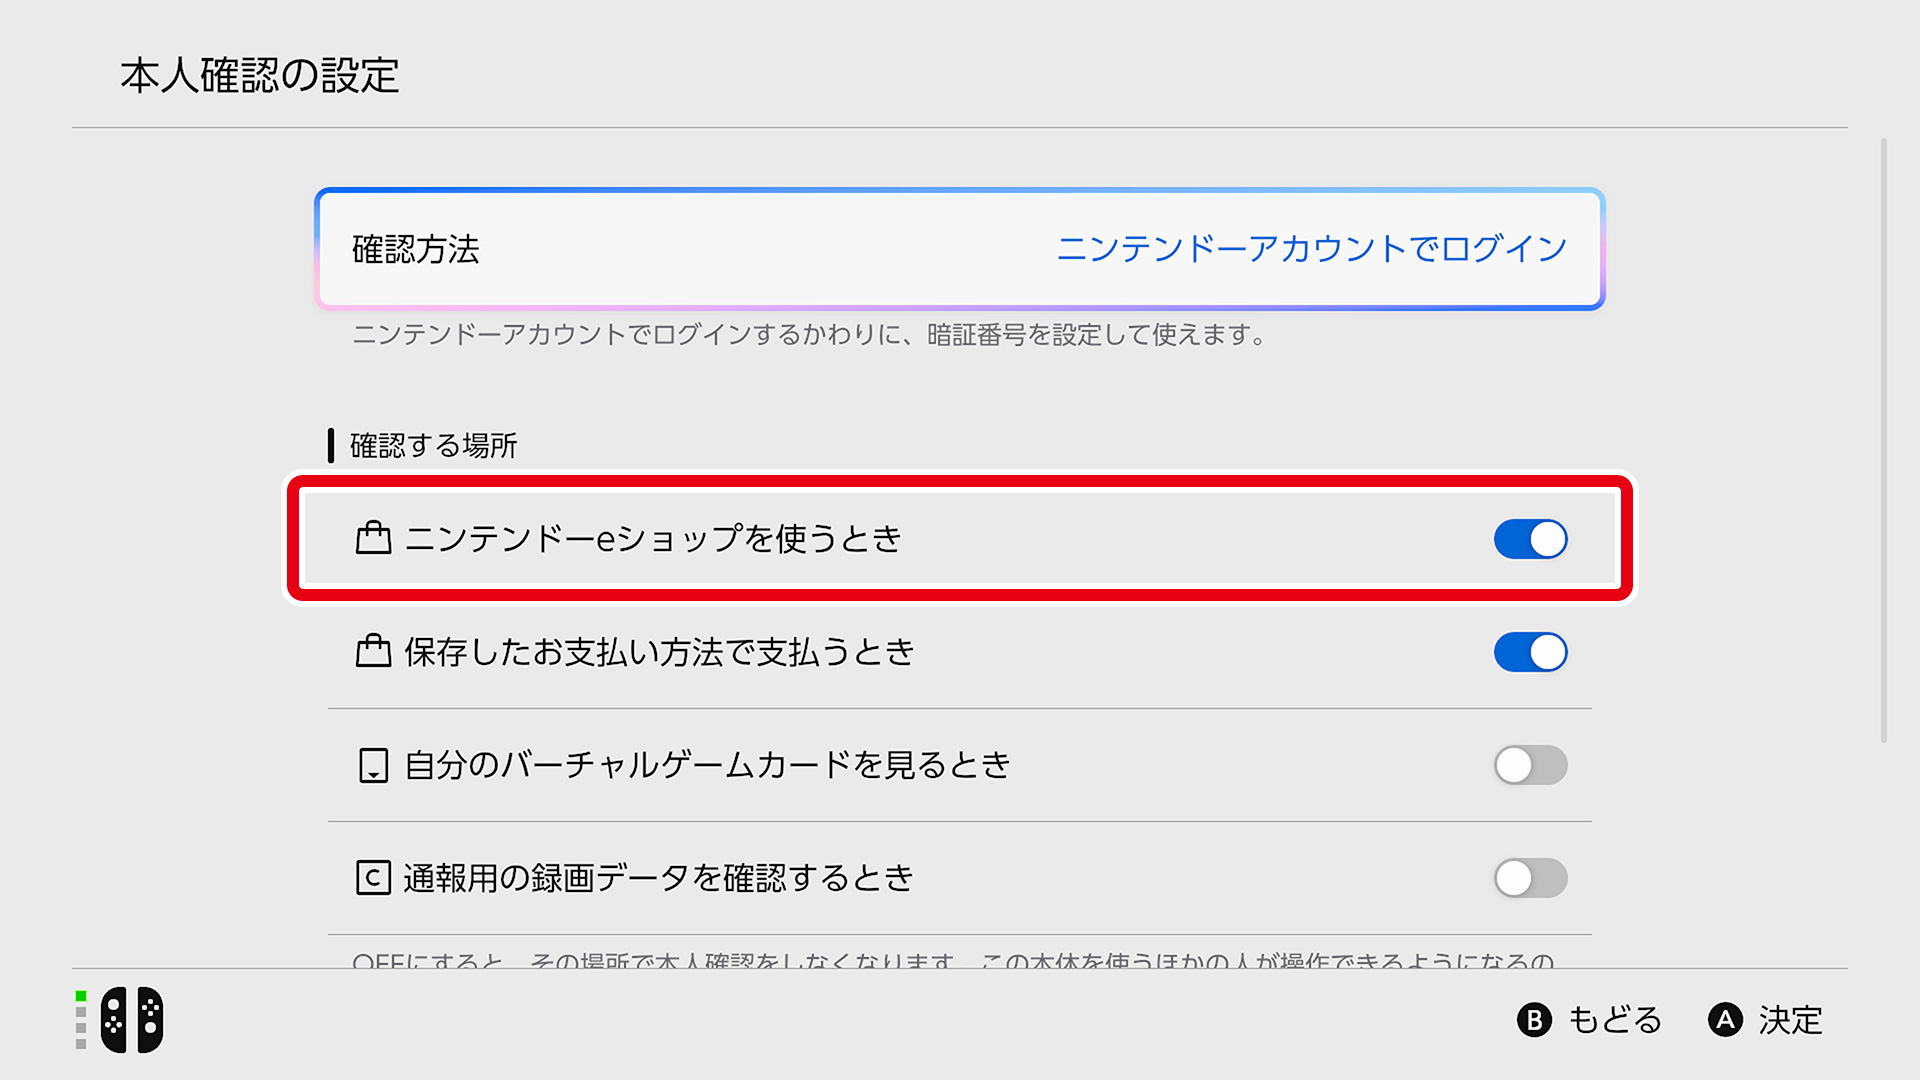Click the game card icon beside バーチャルゲームカード
Viewport: 1920px width, 1080px height.
[373, 765]
